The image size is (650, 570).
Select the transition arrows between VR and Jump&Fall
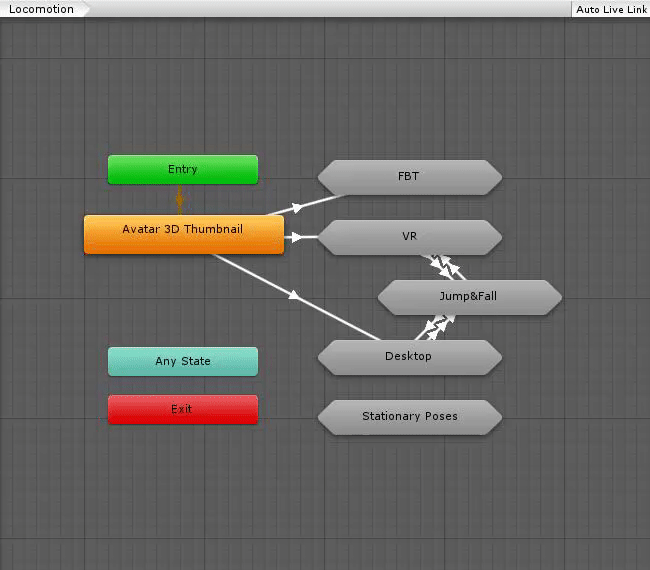(446, 267)
